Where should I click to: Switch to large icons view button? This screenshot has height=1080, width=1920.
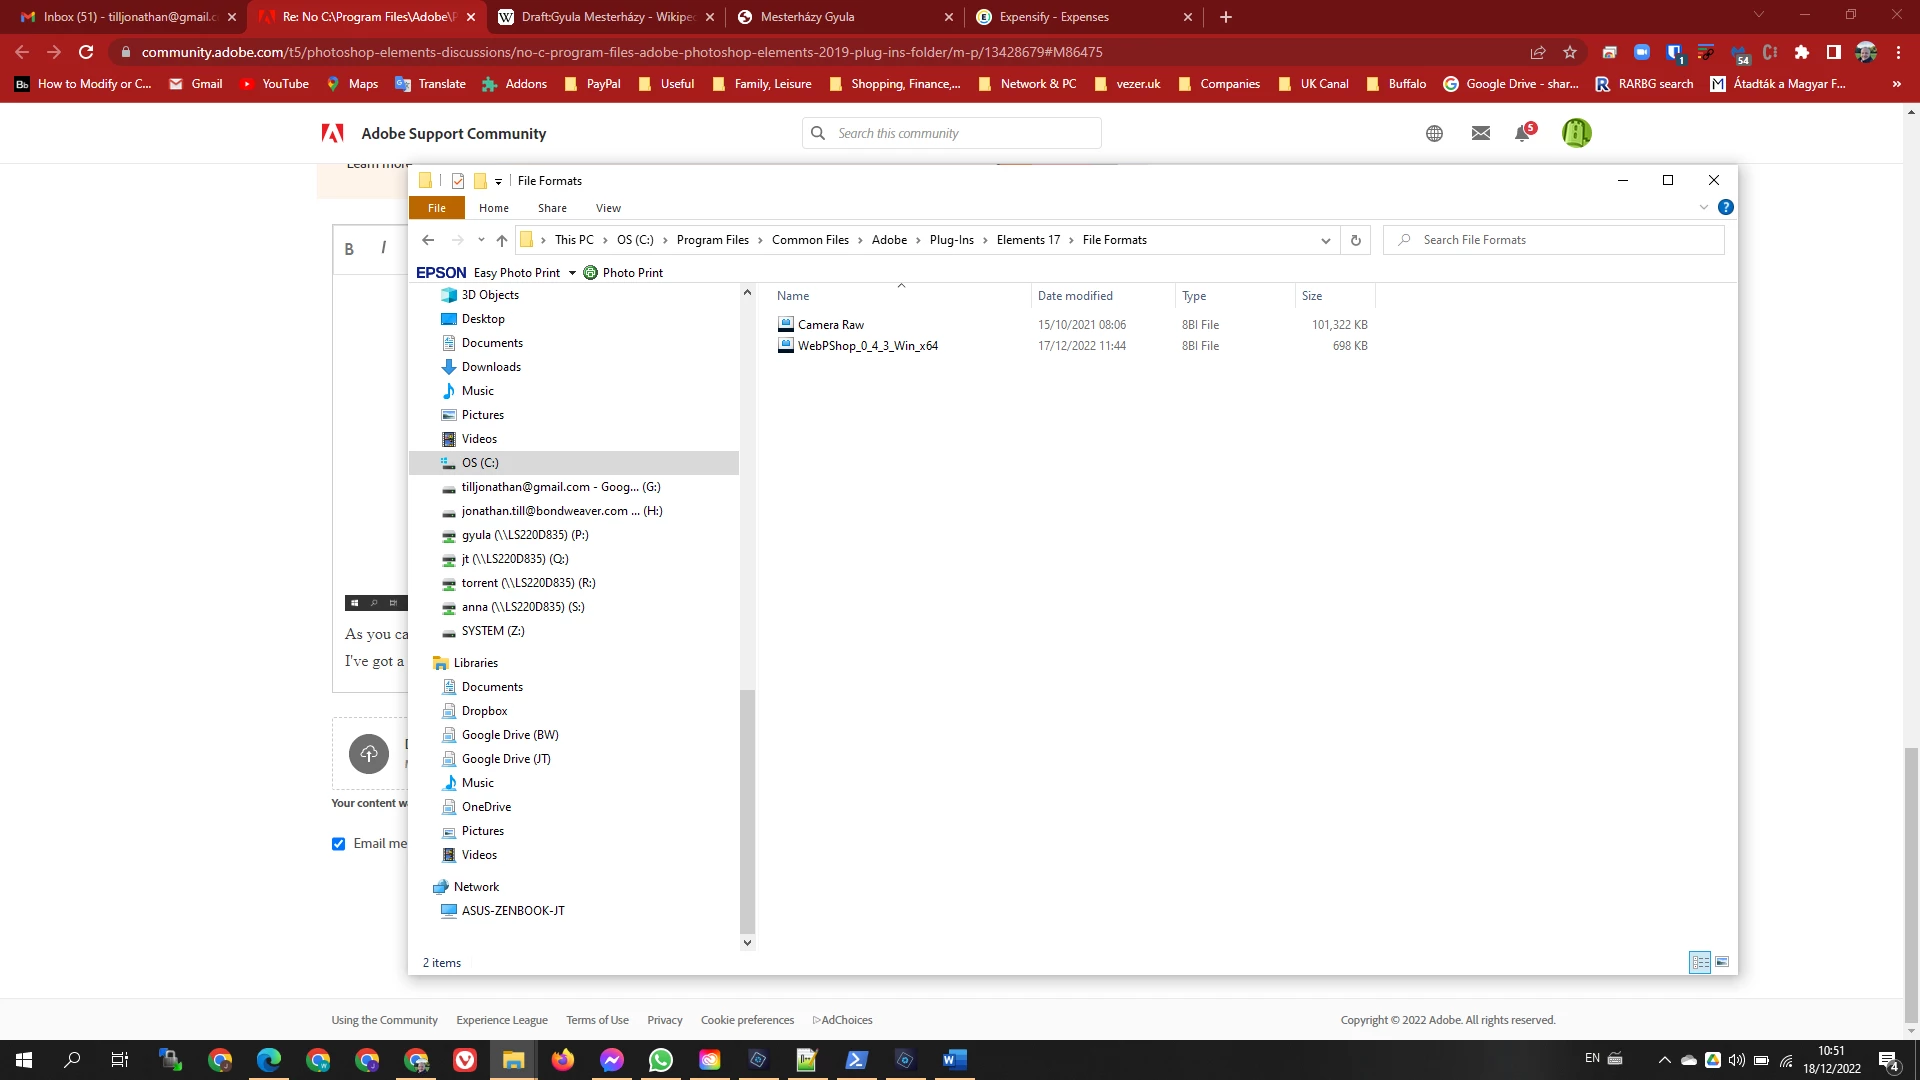(1722, 962)
